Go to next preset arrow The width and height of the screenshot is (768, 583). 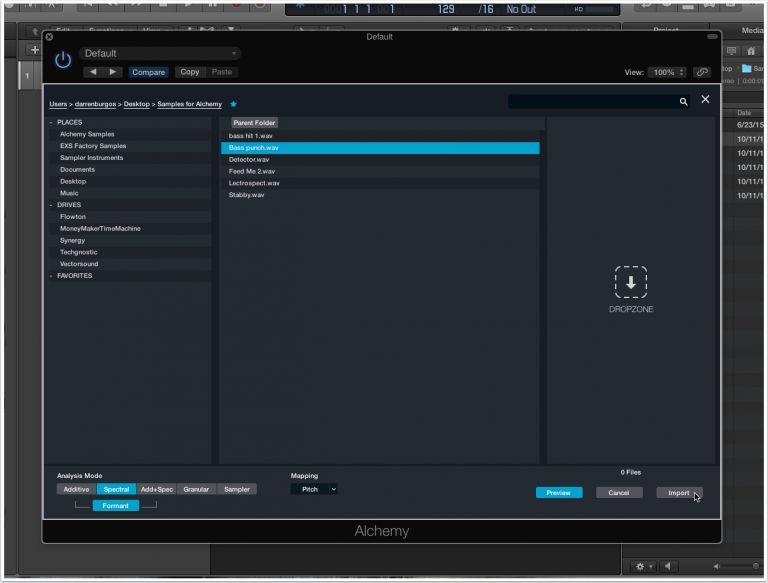tap(113, 72)
